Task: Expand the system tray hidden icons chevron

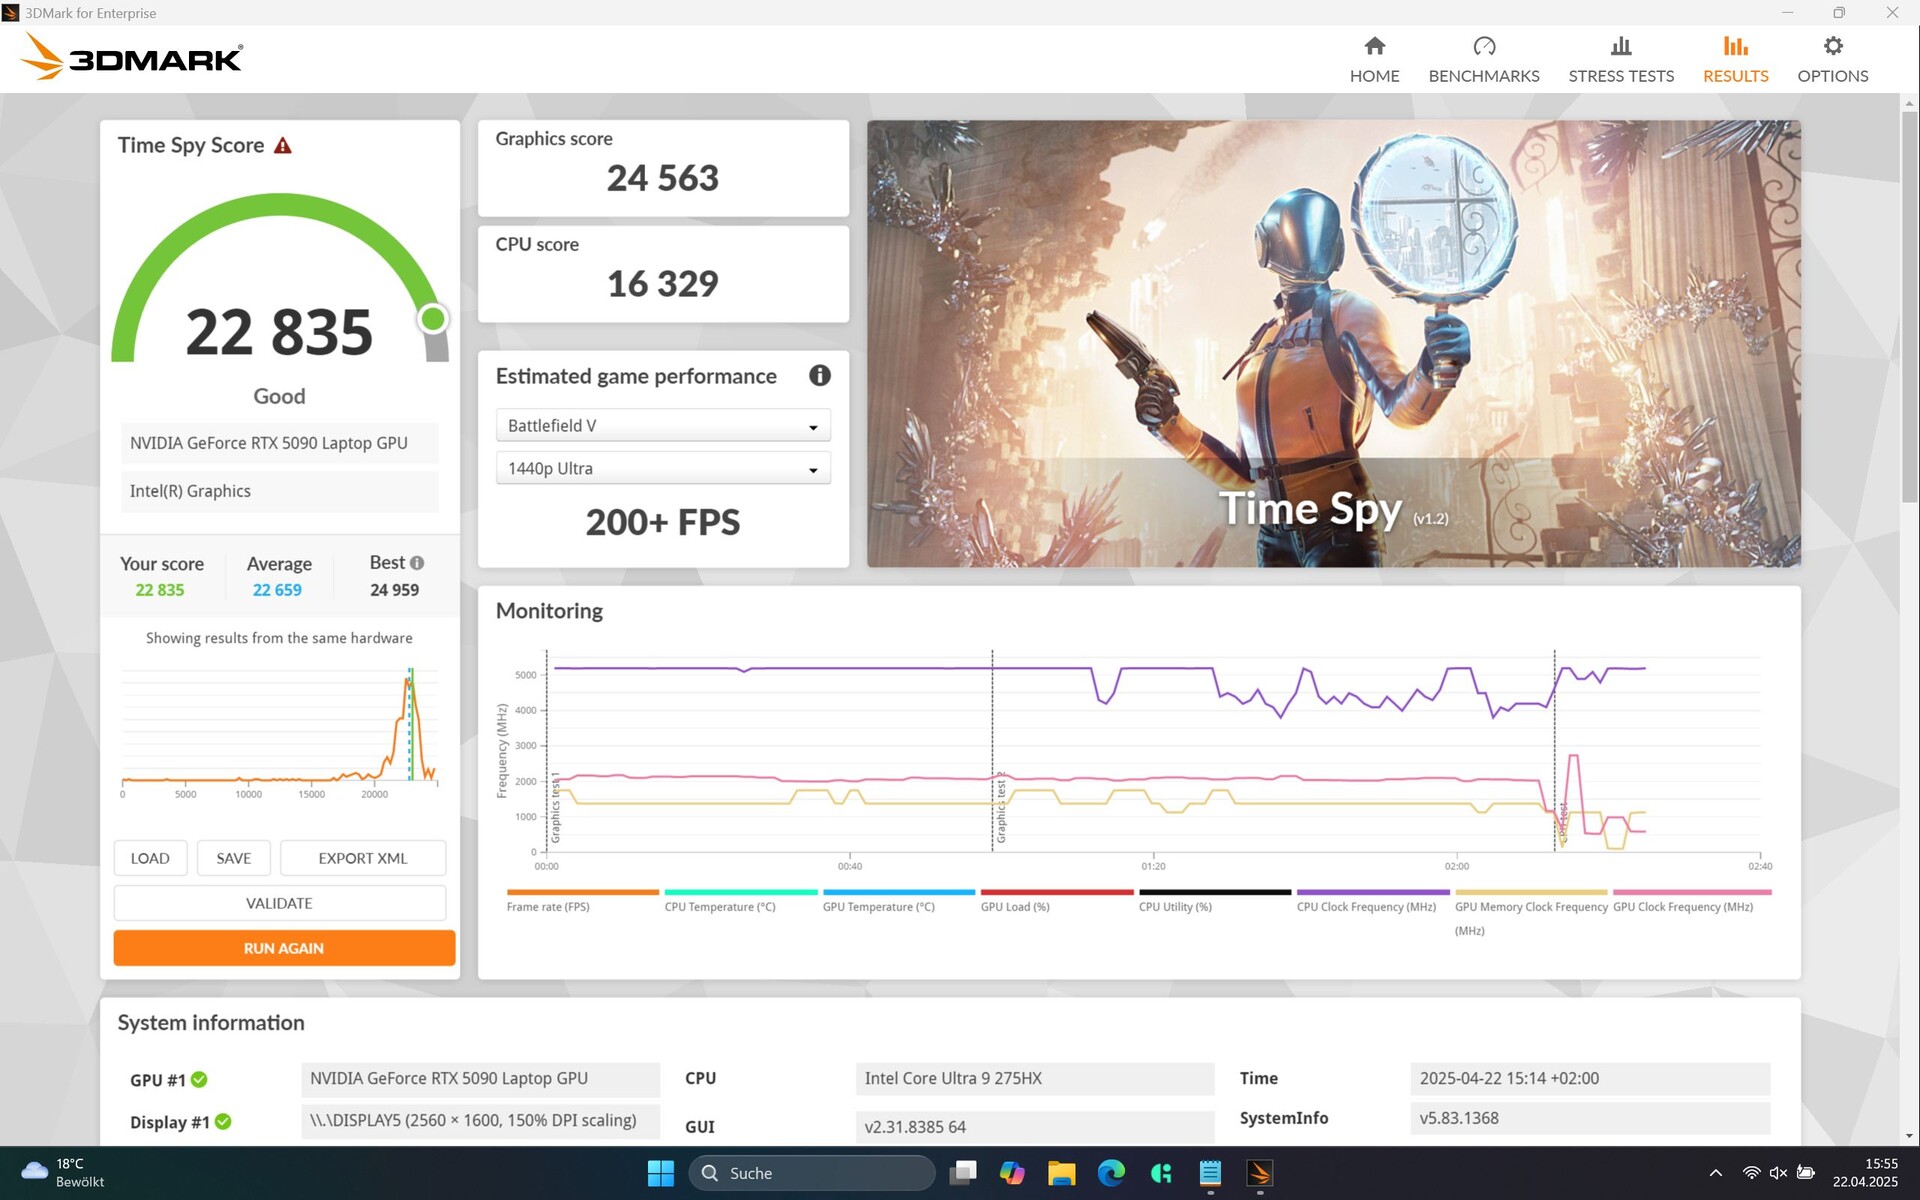Action: click(x=1715, y=1173)
